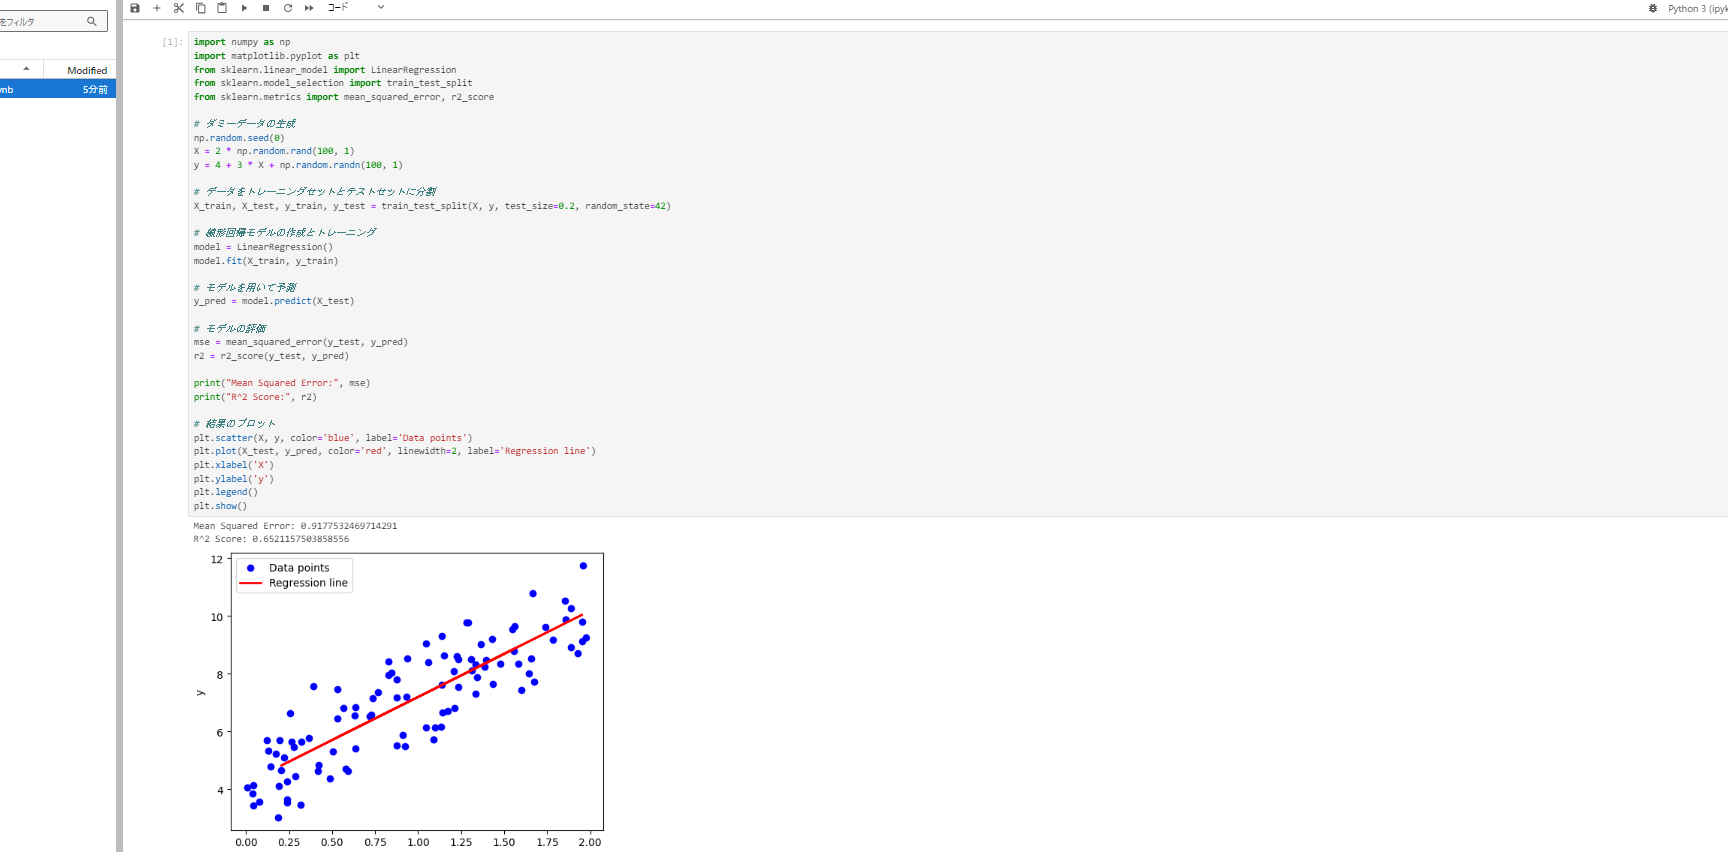Viewport: 1728px width, 852px height.
Task: Restart kernel and run all cells icon
Action: click(309, 8)
